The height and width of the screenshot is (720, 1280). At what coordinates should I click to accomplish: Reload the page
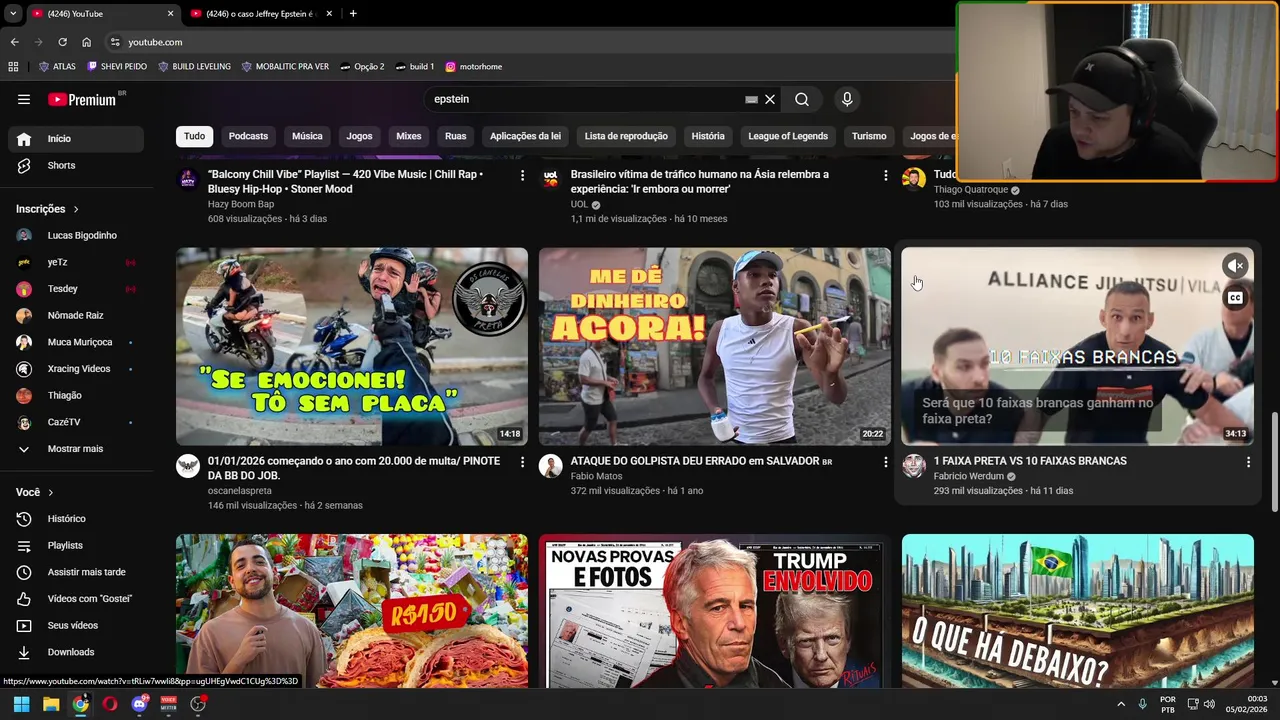pyautogui.click(x=62, y=42)
